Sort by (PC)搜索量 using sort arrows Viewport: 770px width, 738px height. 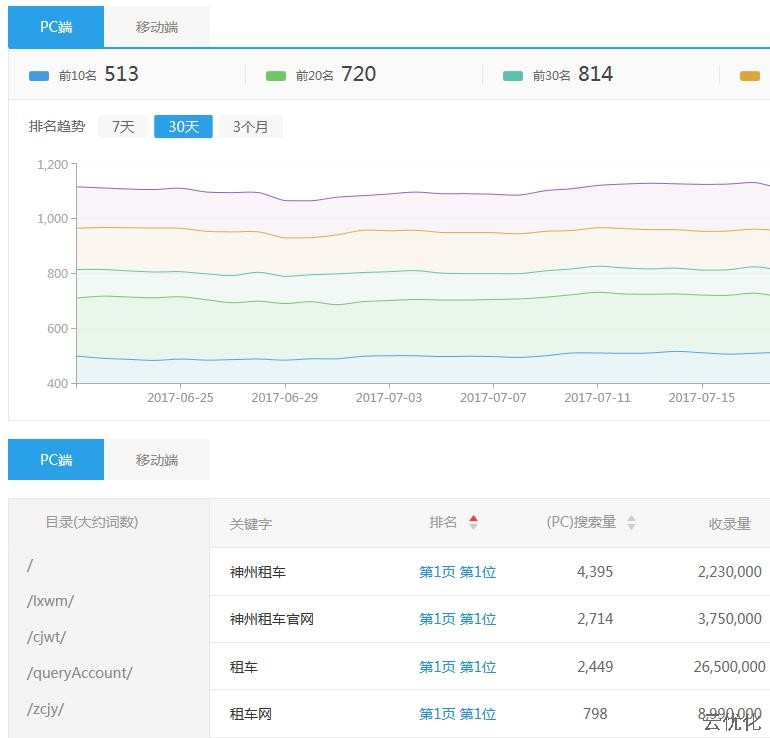click(631, 522)
